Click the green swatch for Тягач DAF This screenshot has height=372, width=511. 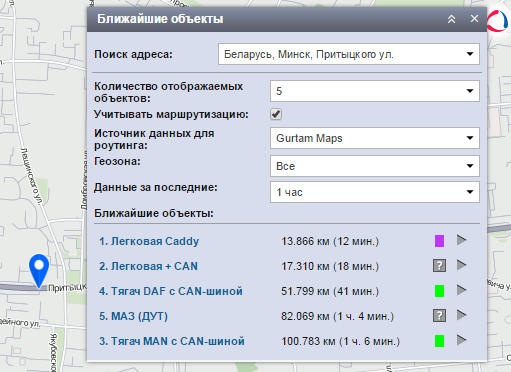click(x=439, y=291)
